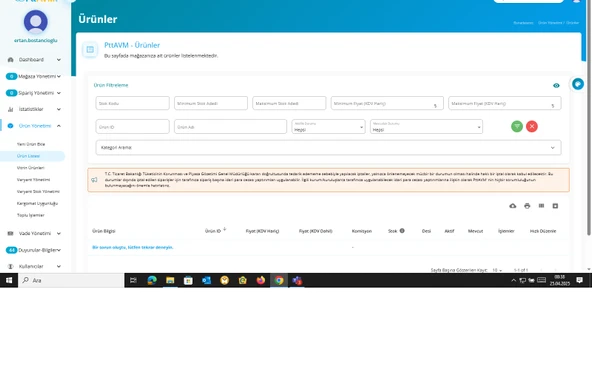This screenshot has width=592, height=366.
Task: Launch Microsoft Edge from the taskbar
Action: [x=152, y=280]
